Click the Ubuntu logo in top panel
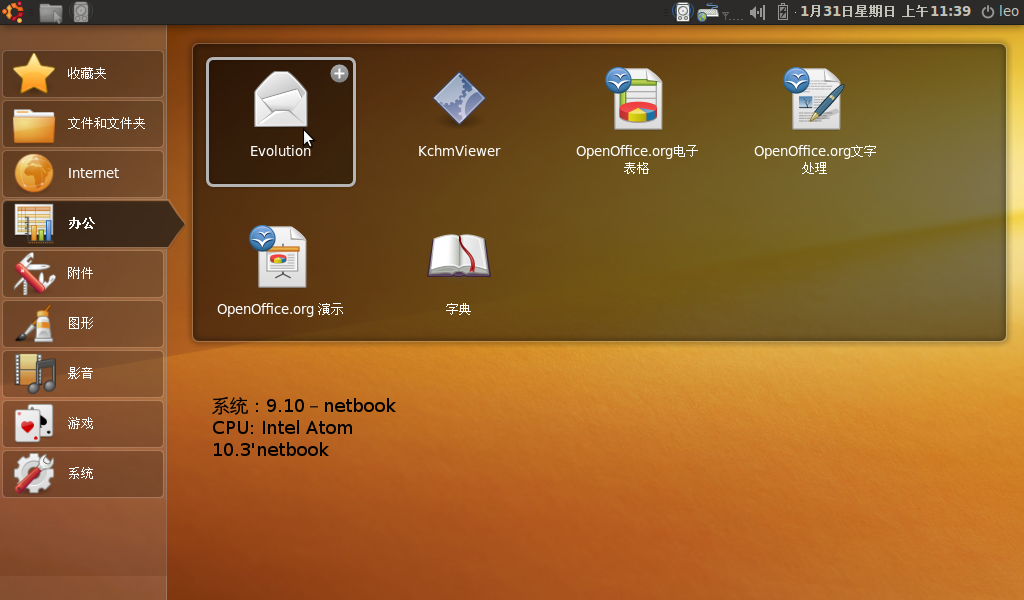This screenshot has height=600, width=1024. [x=13, y=12]
